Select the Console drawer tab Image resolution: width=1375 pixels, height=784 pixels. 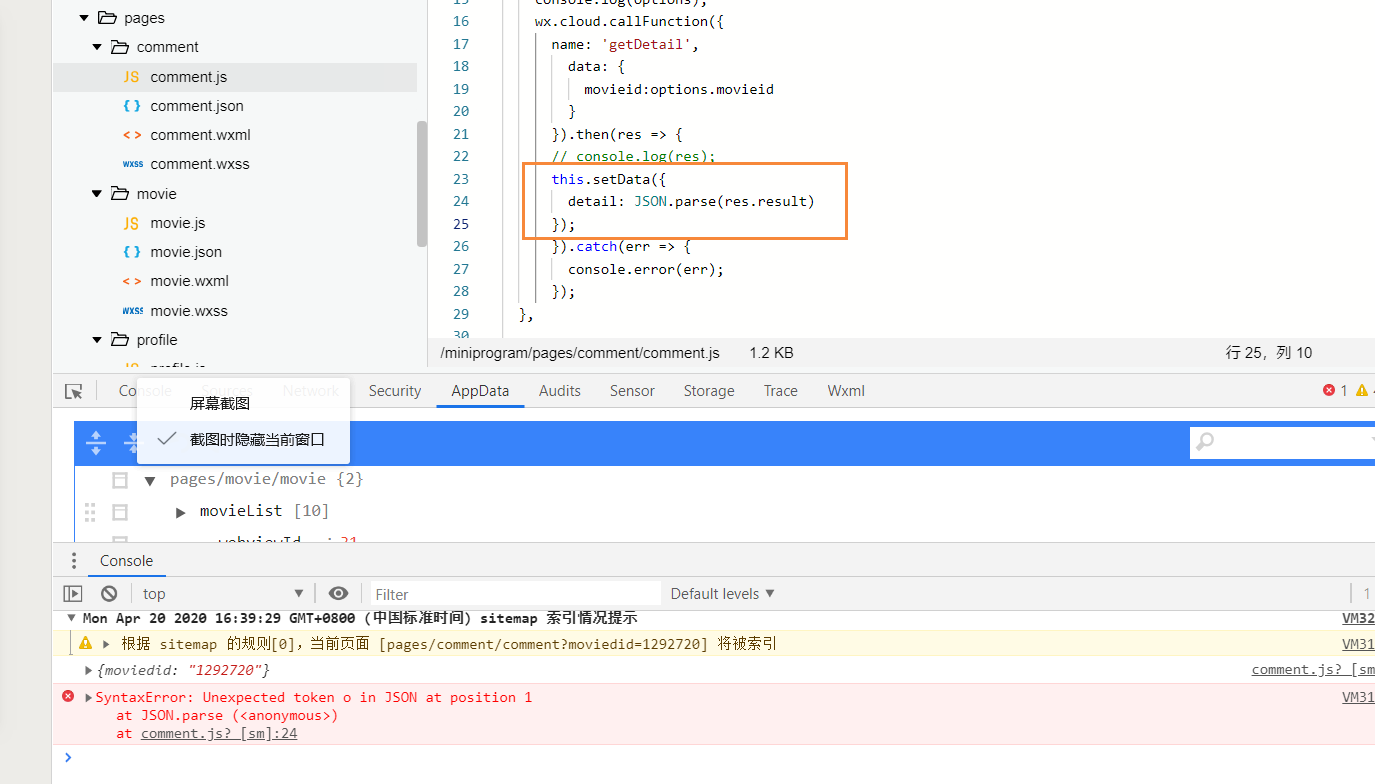127,561
